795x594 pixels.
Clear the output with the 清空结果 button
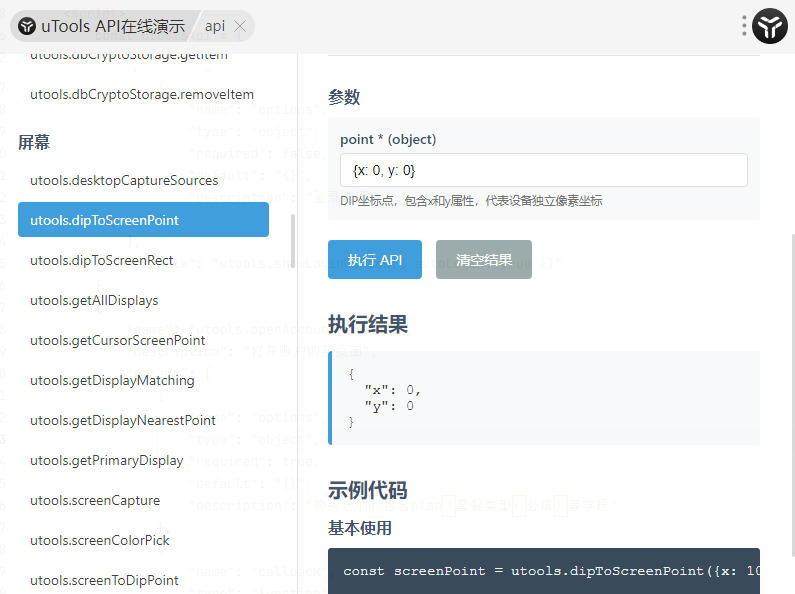click(x=484, y=260)
